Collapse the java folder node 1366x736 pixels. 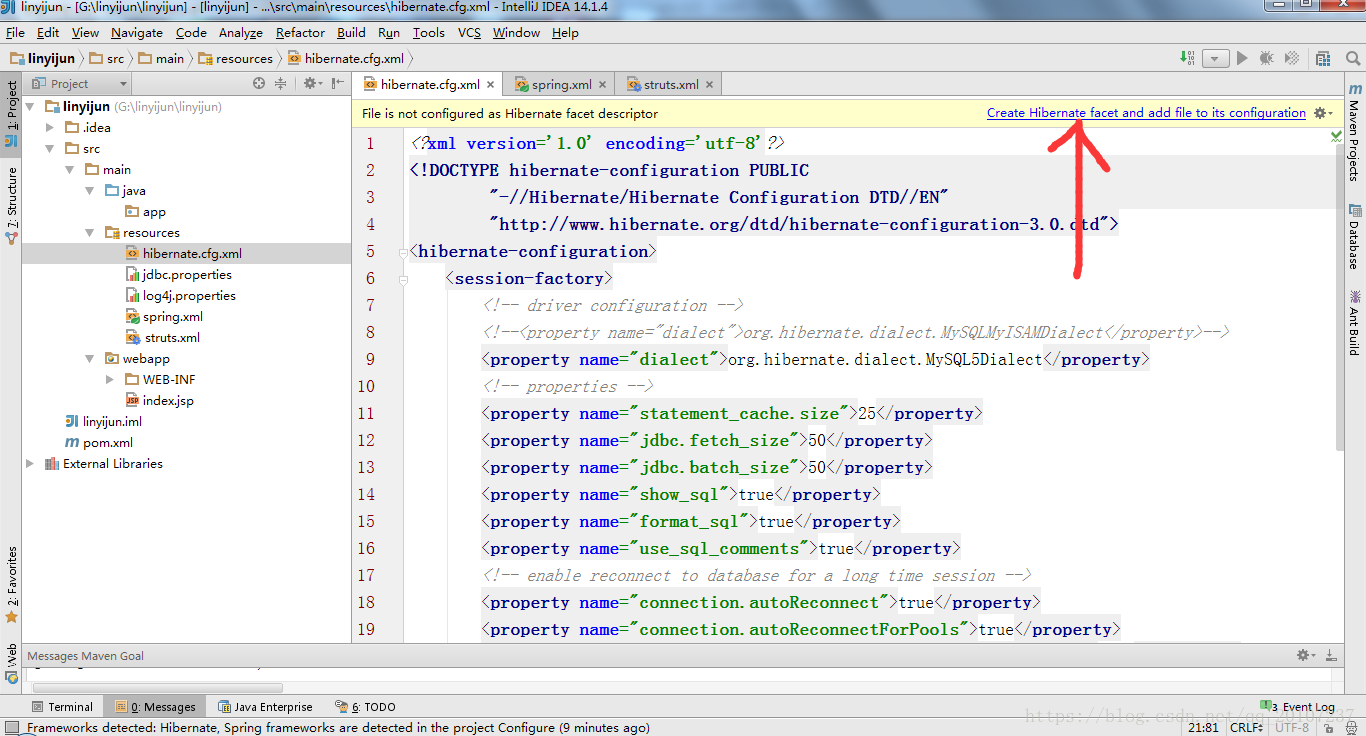(x=90, y=190)
